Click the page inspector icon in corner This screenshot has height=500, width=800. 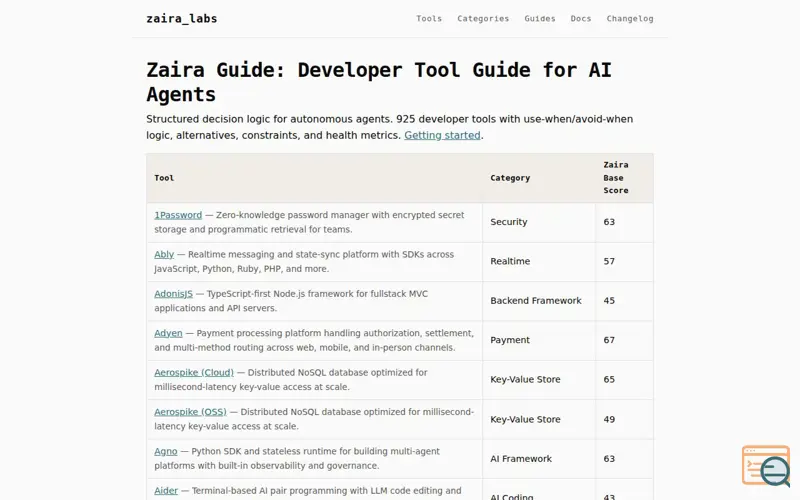point(766,465)
